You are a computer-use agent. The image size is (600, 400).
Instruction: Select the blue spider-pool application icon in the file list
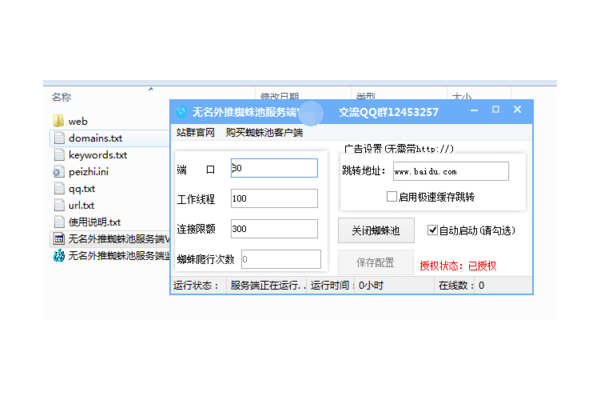[x=59, y=256]
